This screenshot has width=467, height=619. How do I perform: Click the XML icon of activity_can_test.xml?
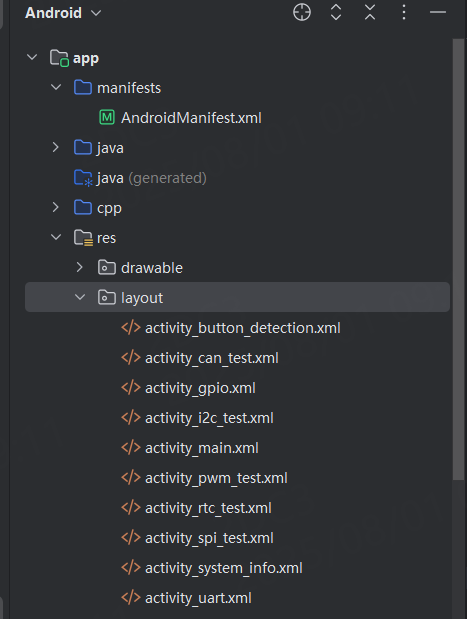coord(131,357)
